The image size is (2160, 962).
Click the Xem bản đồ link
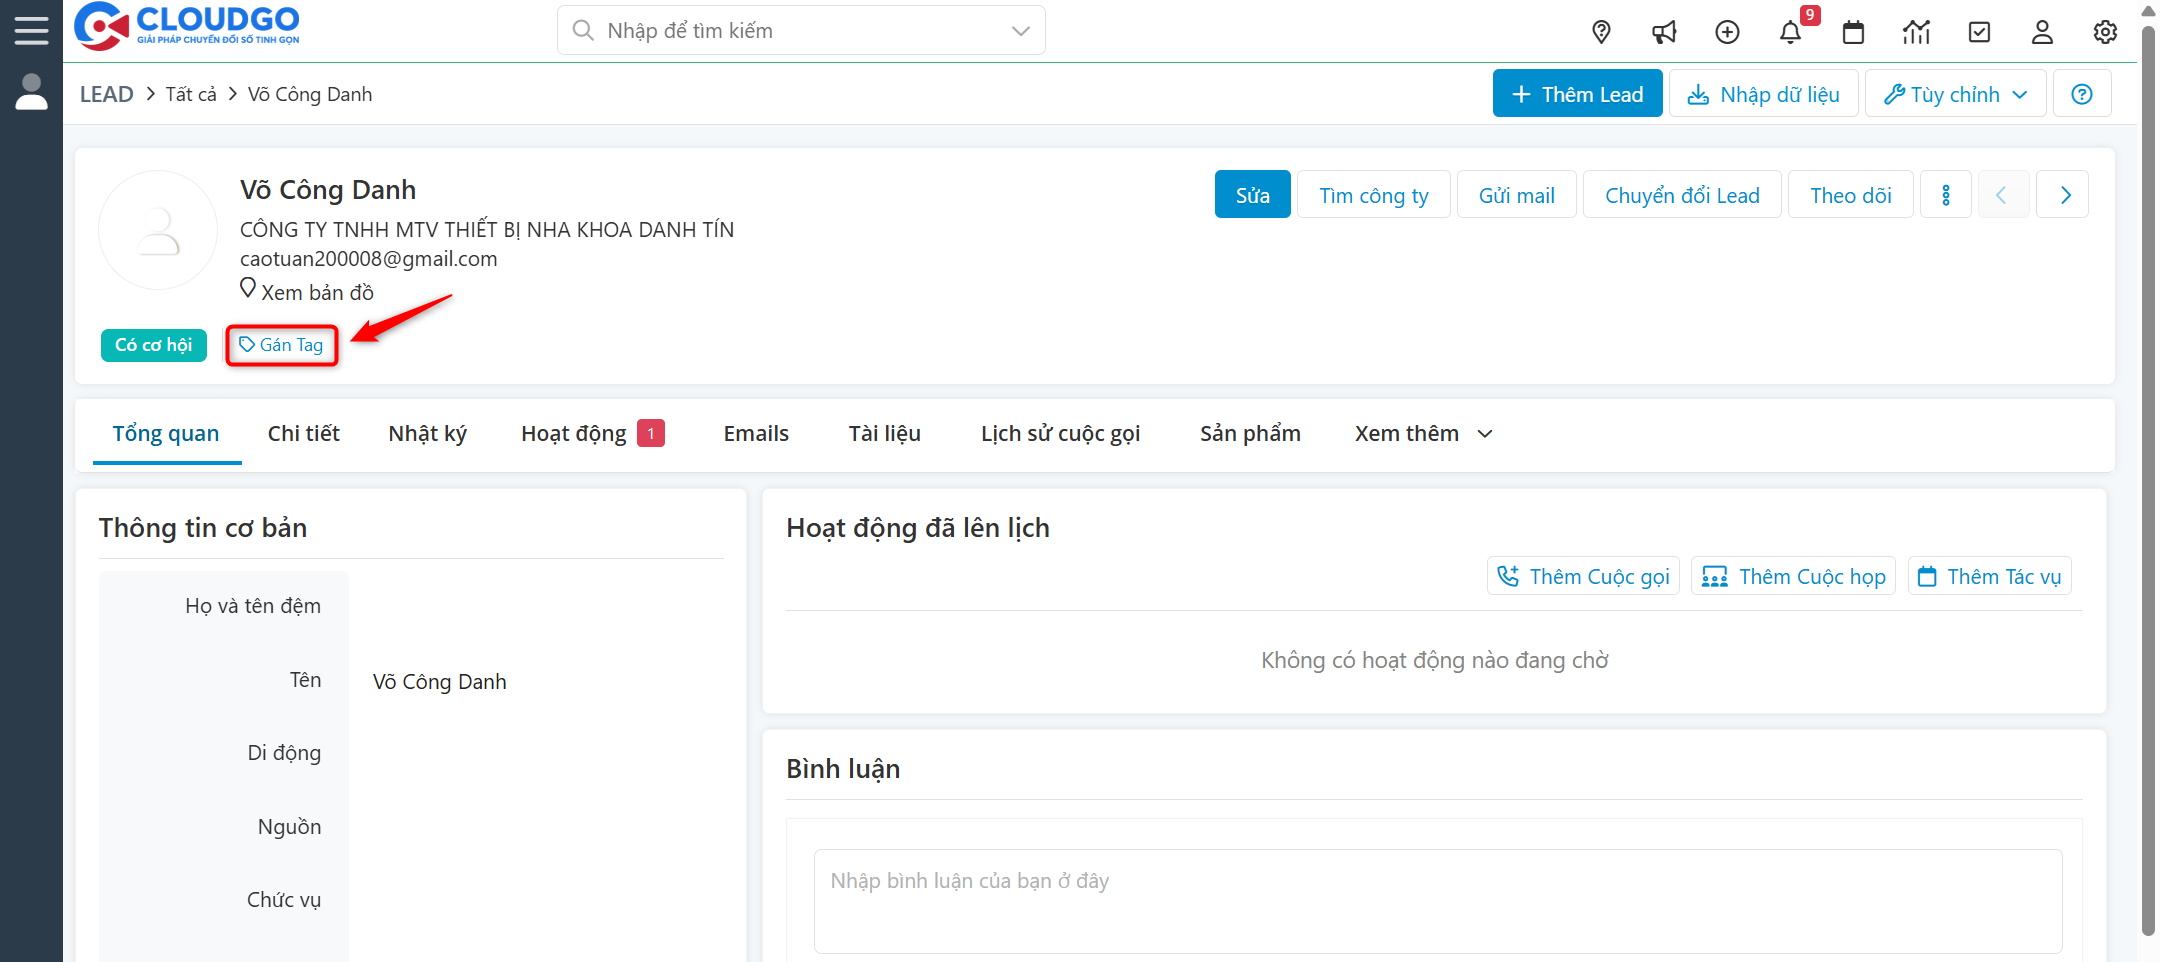pyautogui.click(x=316, y=292)
